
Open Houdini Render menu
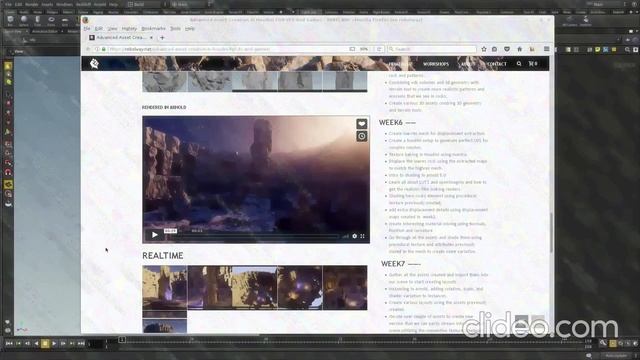[x=31, y=4]
